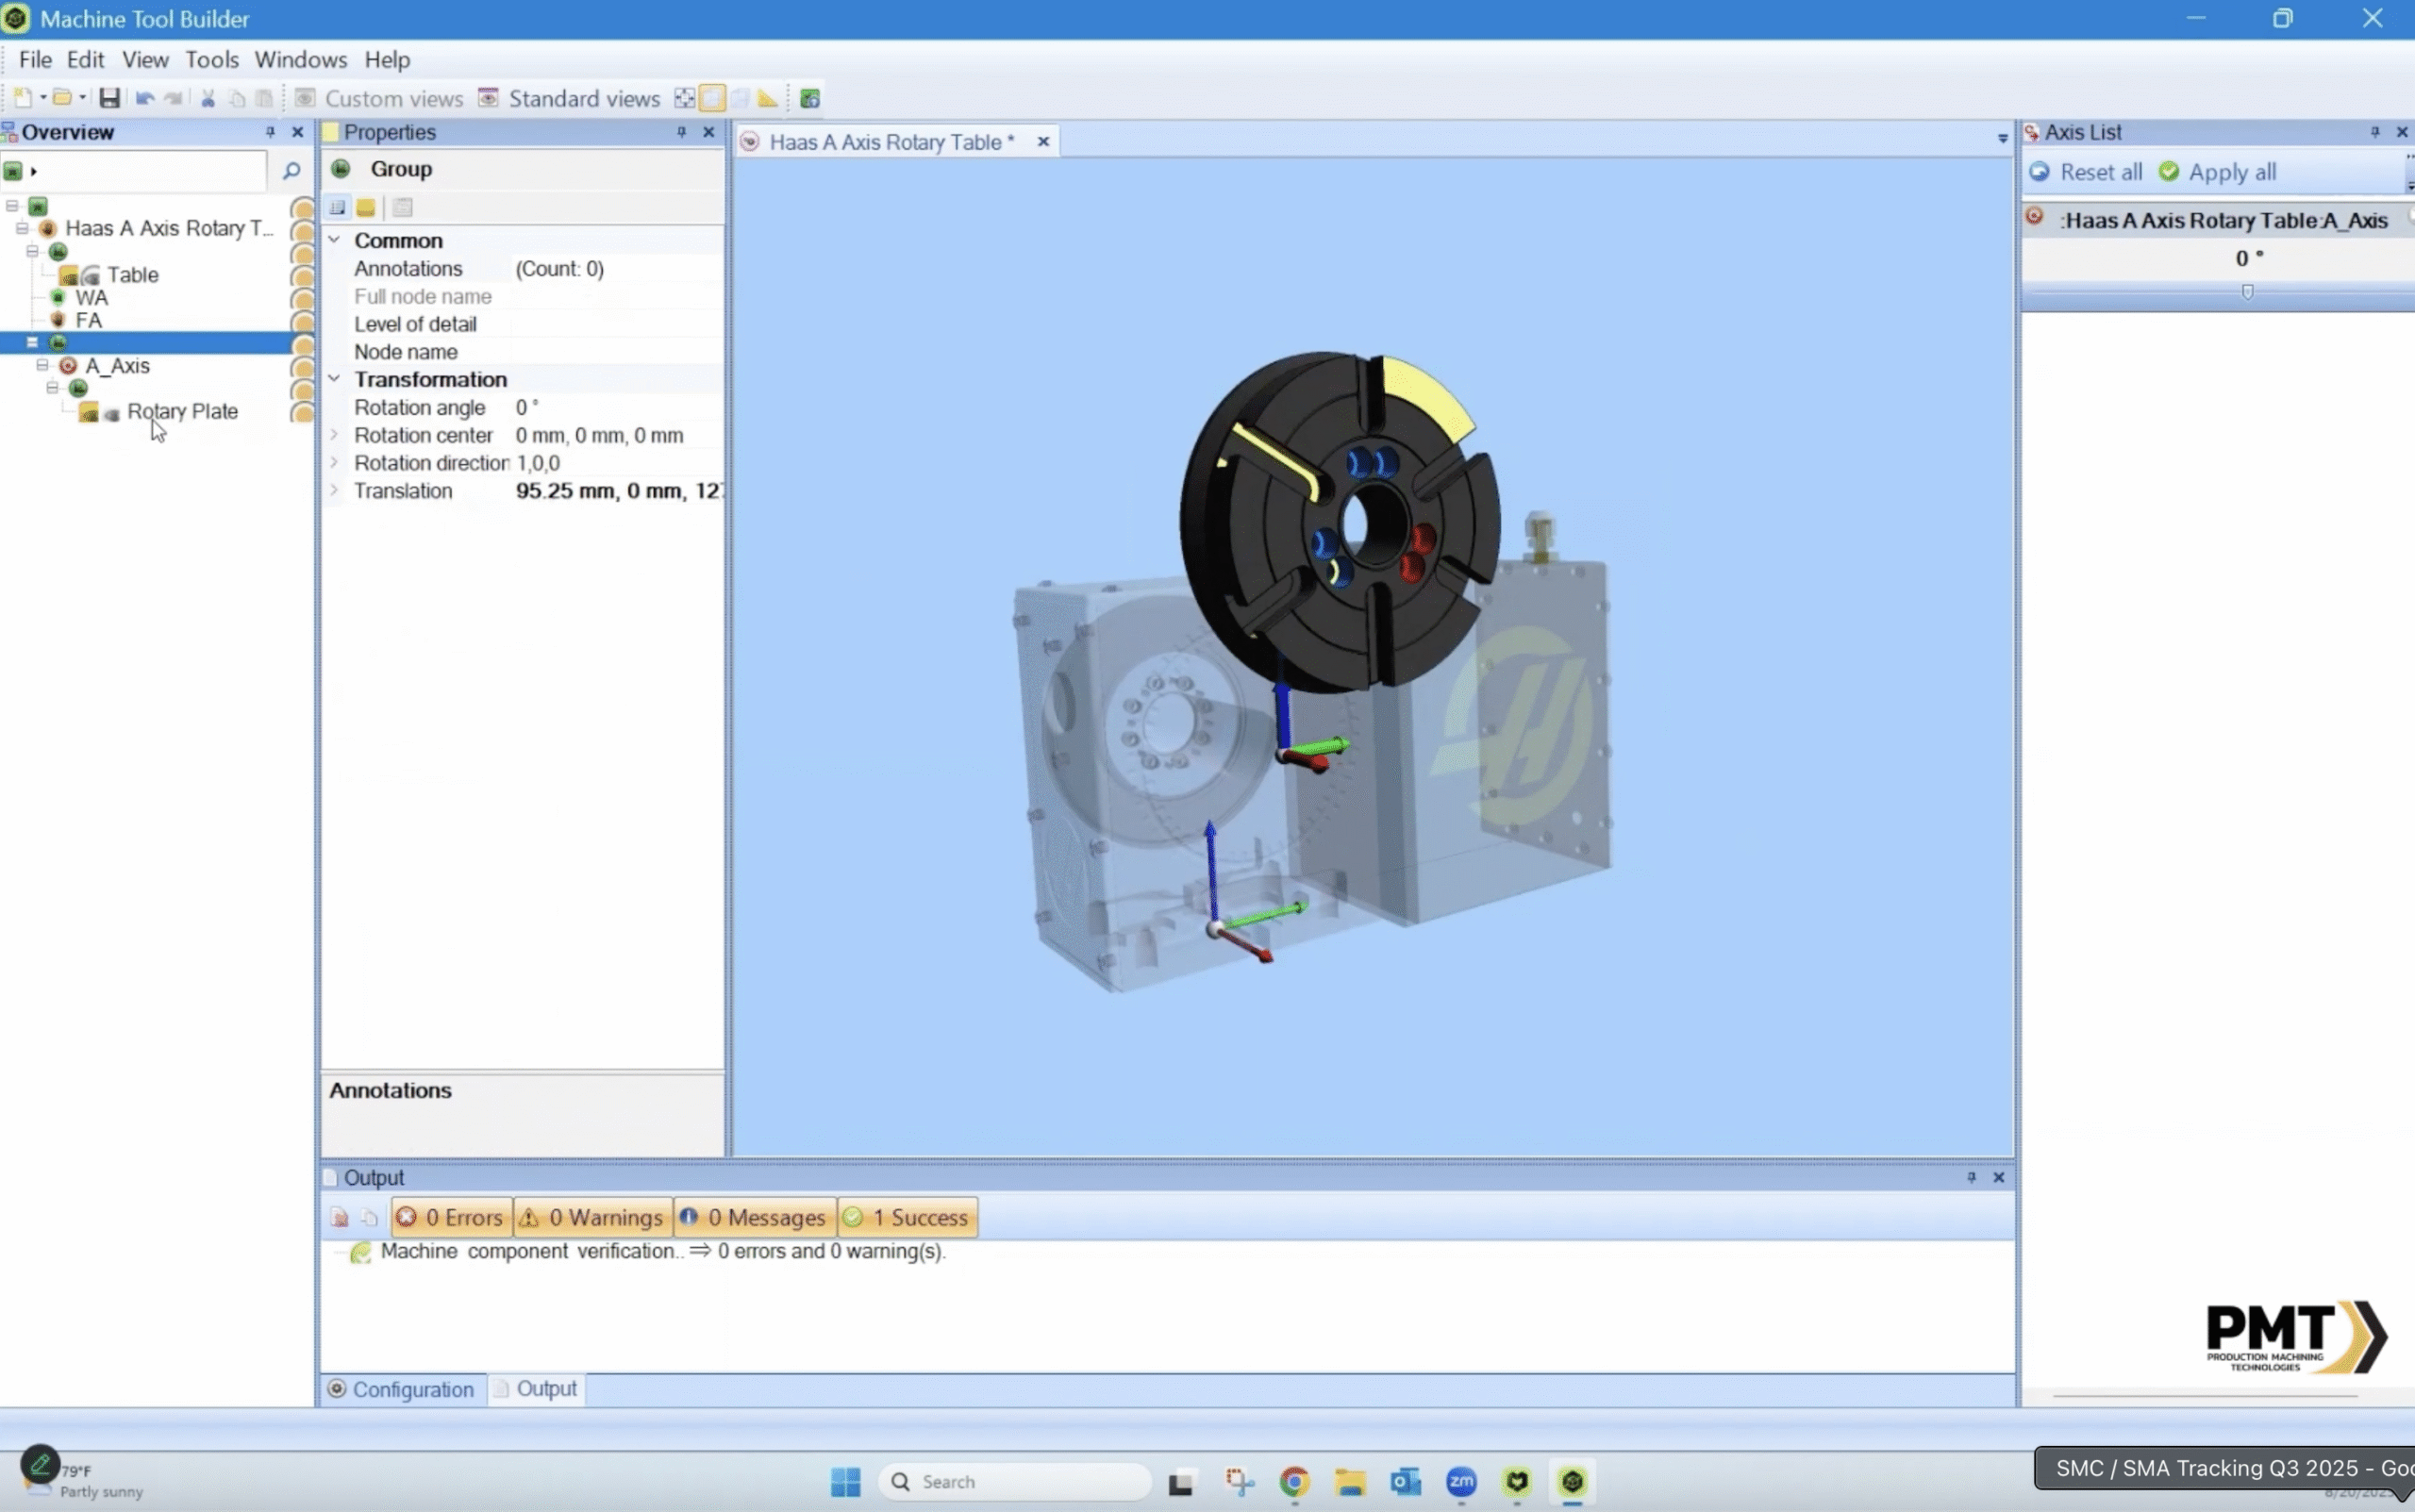This screenshot has height=1512, width=2415.
Task: Toggle the 0 Messages filter button
Action: coord(756,1217)
